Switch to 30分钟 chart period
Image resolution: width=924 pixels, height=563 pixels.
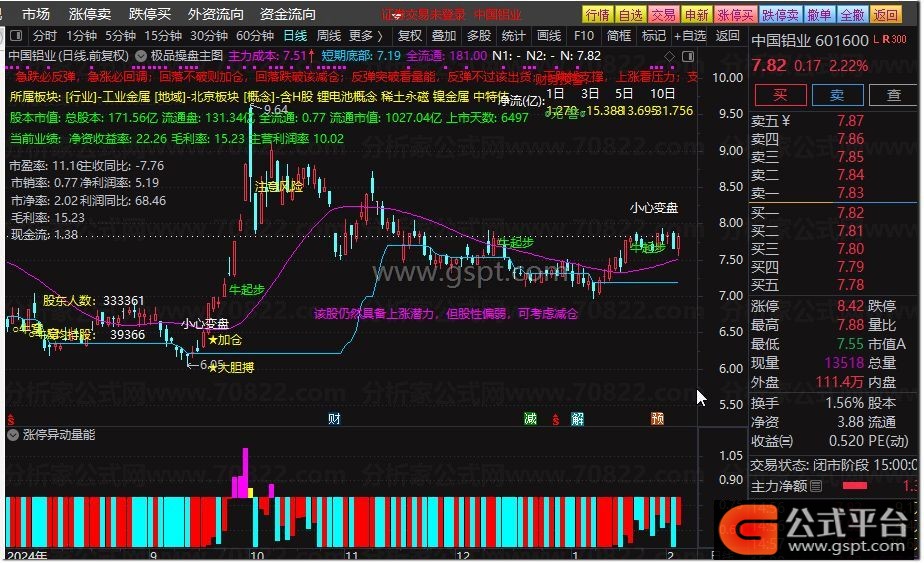[209, 36]
